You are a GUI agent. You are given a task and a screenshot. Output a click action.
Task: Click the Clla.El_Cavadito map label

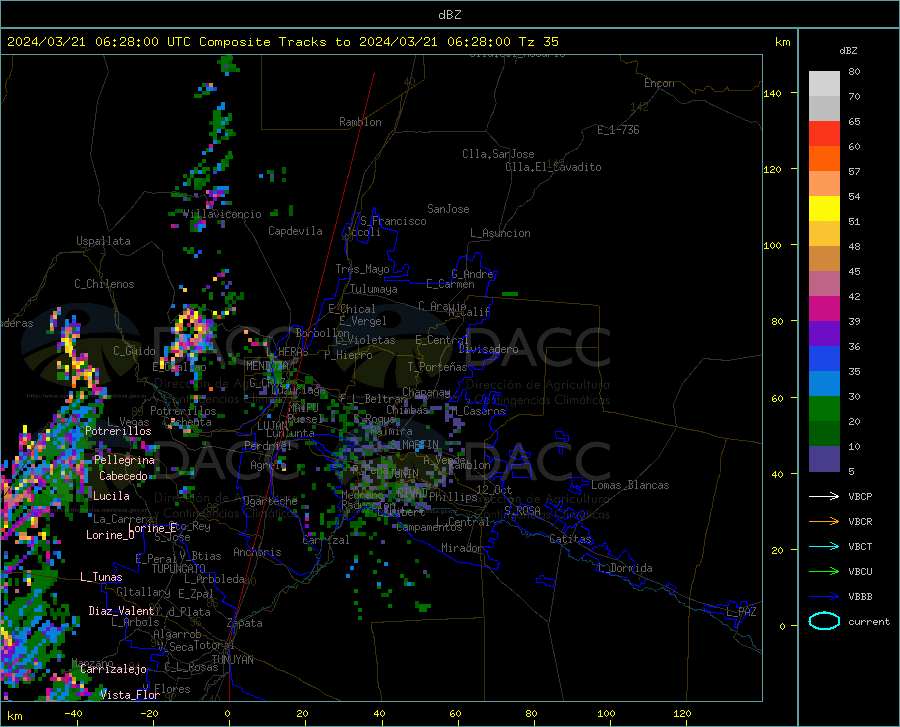[553, 167]
